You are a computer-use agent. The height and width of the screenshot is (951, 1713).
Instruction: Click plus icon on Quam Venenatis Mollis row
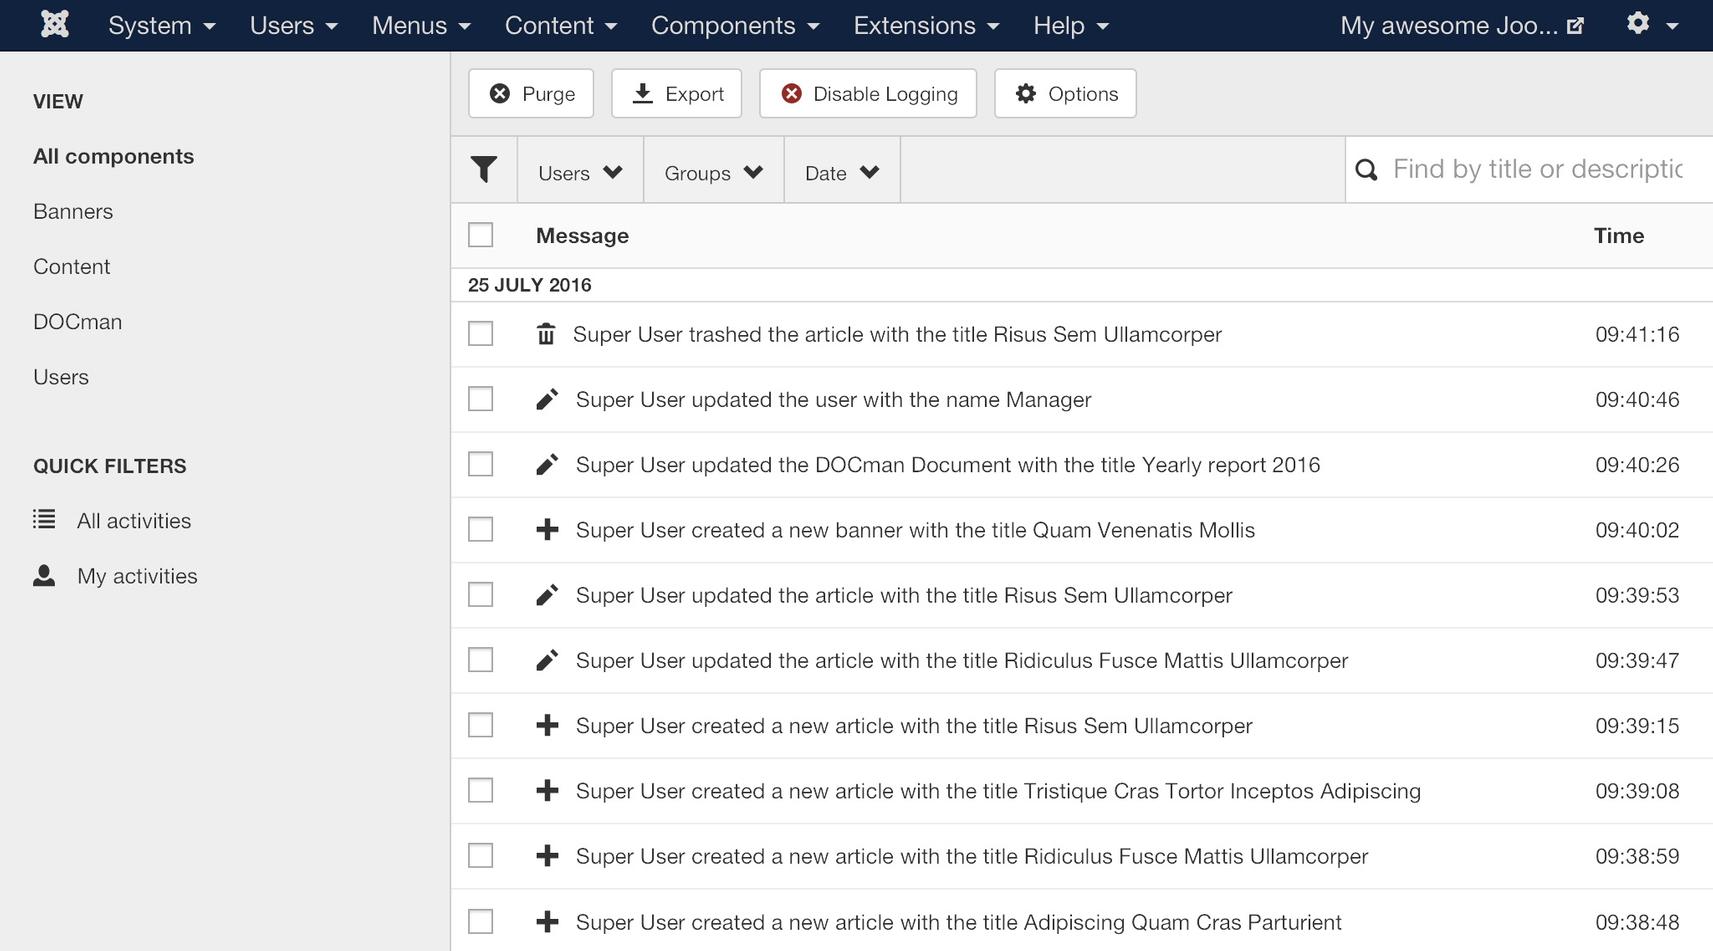[547, 530]
